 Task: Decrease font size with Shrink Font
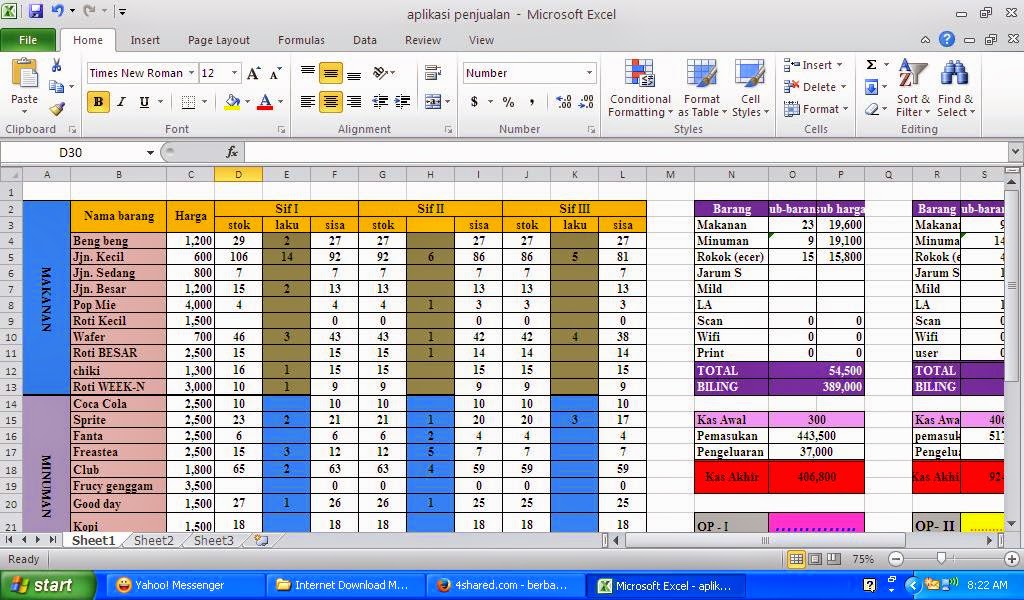pos(275,73)
